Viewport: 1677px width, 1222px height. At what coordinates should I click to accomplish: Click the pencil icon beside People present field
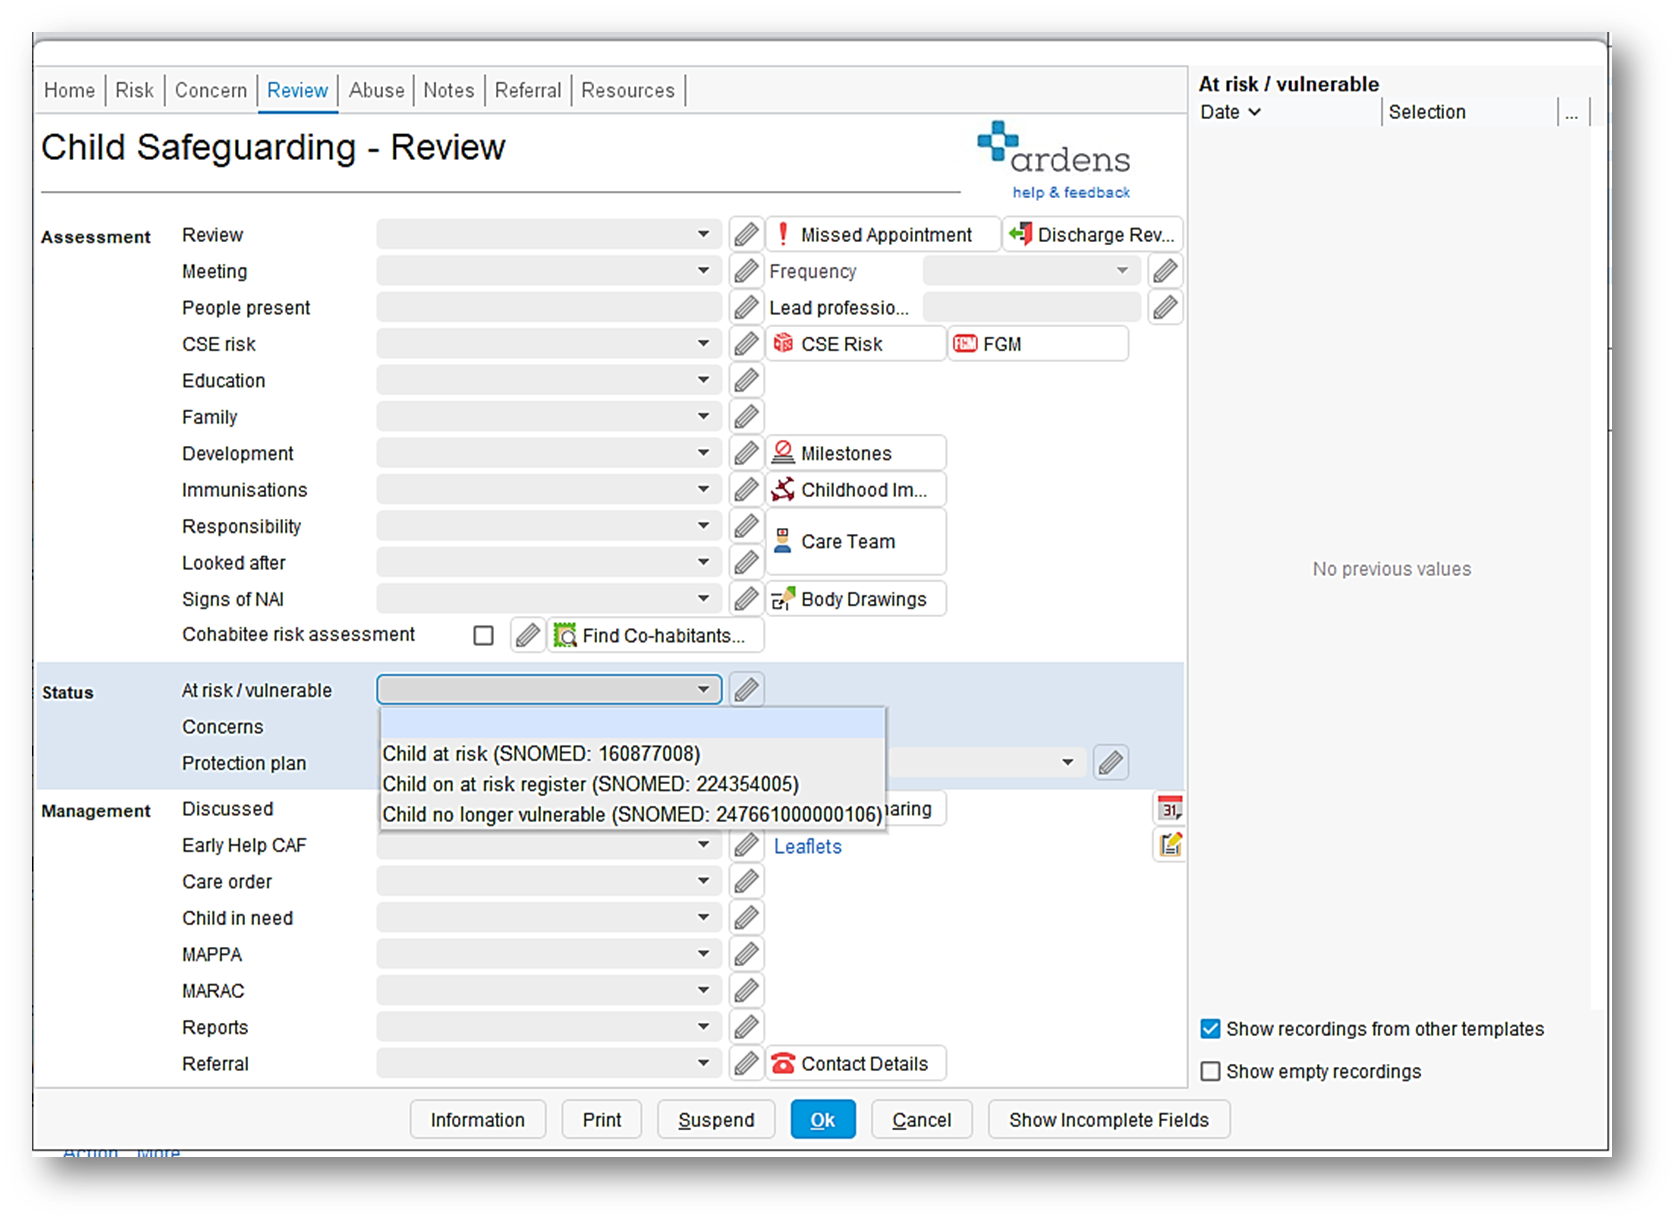click(746, 307)
